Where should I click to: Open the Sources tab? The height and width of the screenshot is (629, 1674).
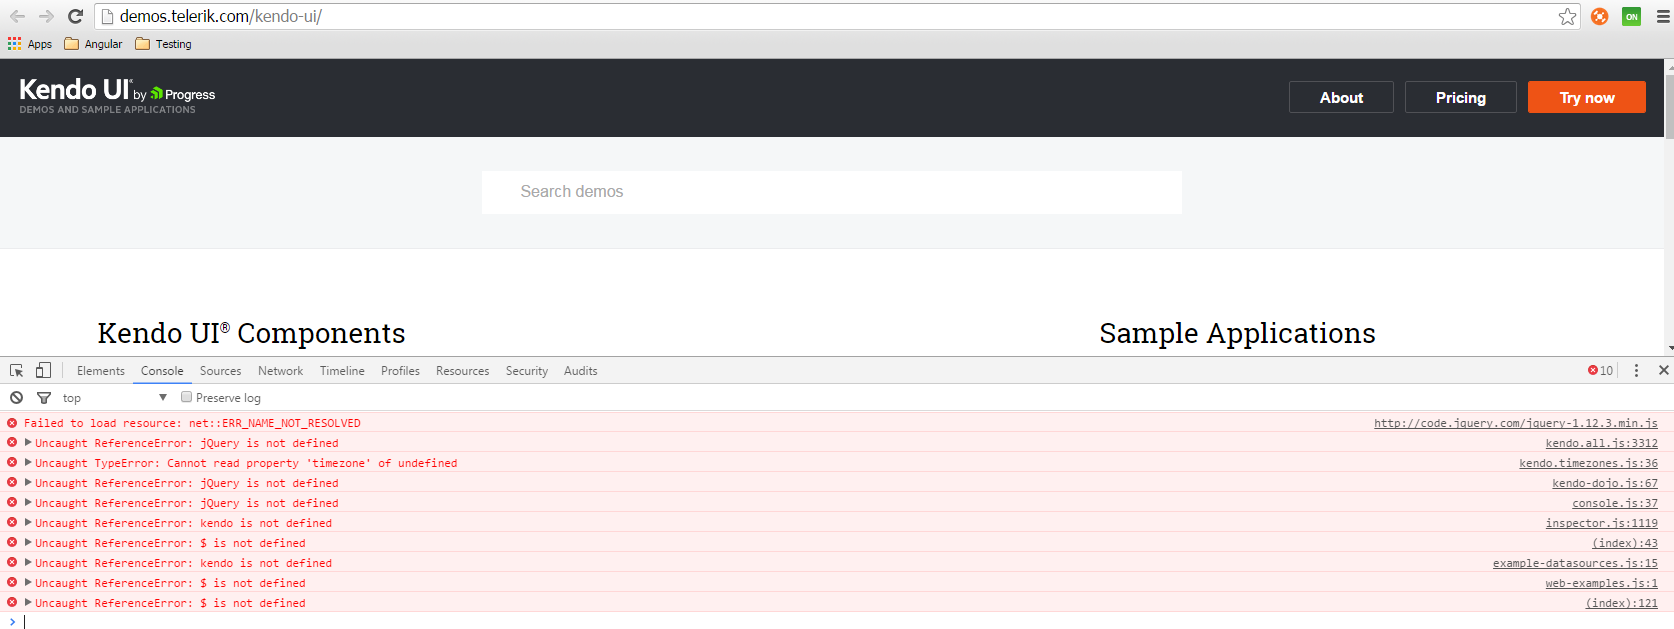[x=220, y=371]
